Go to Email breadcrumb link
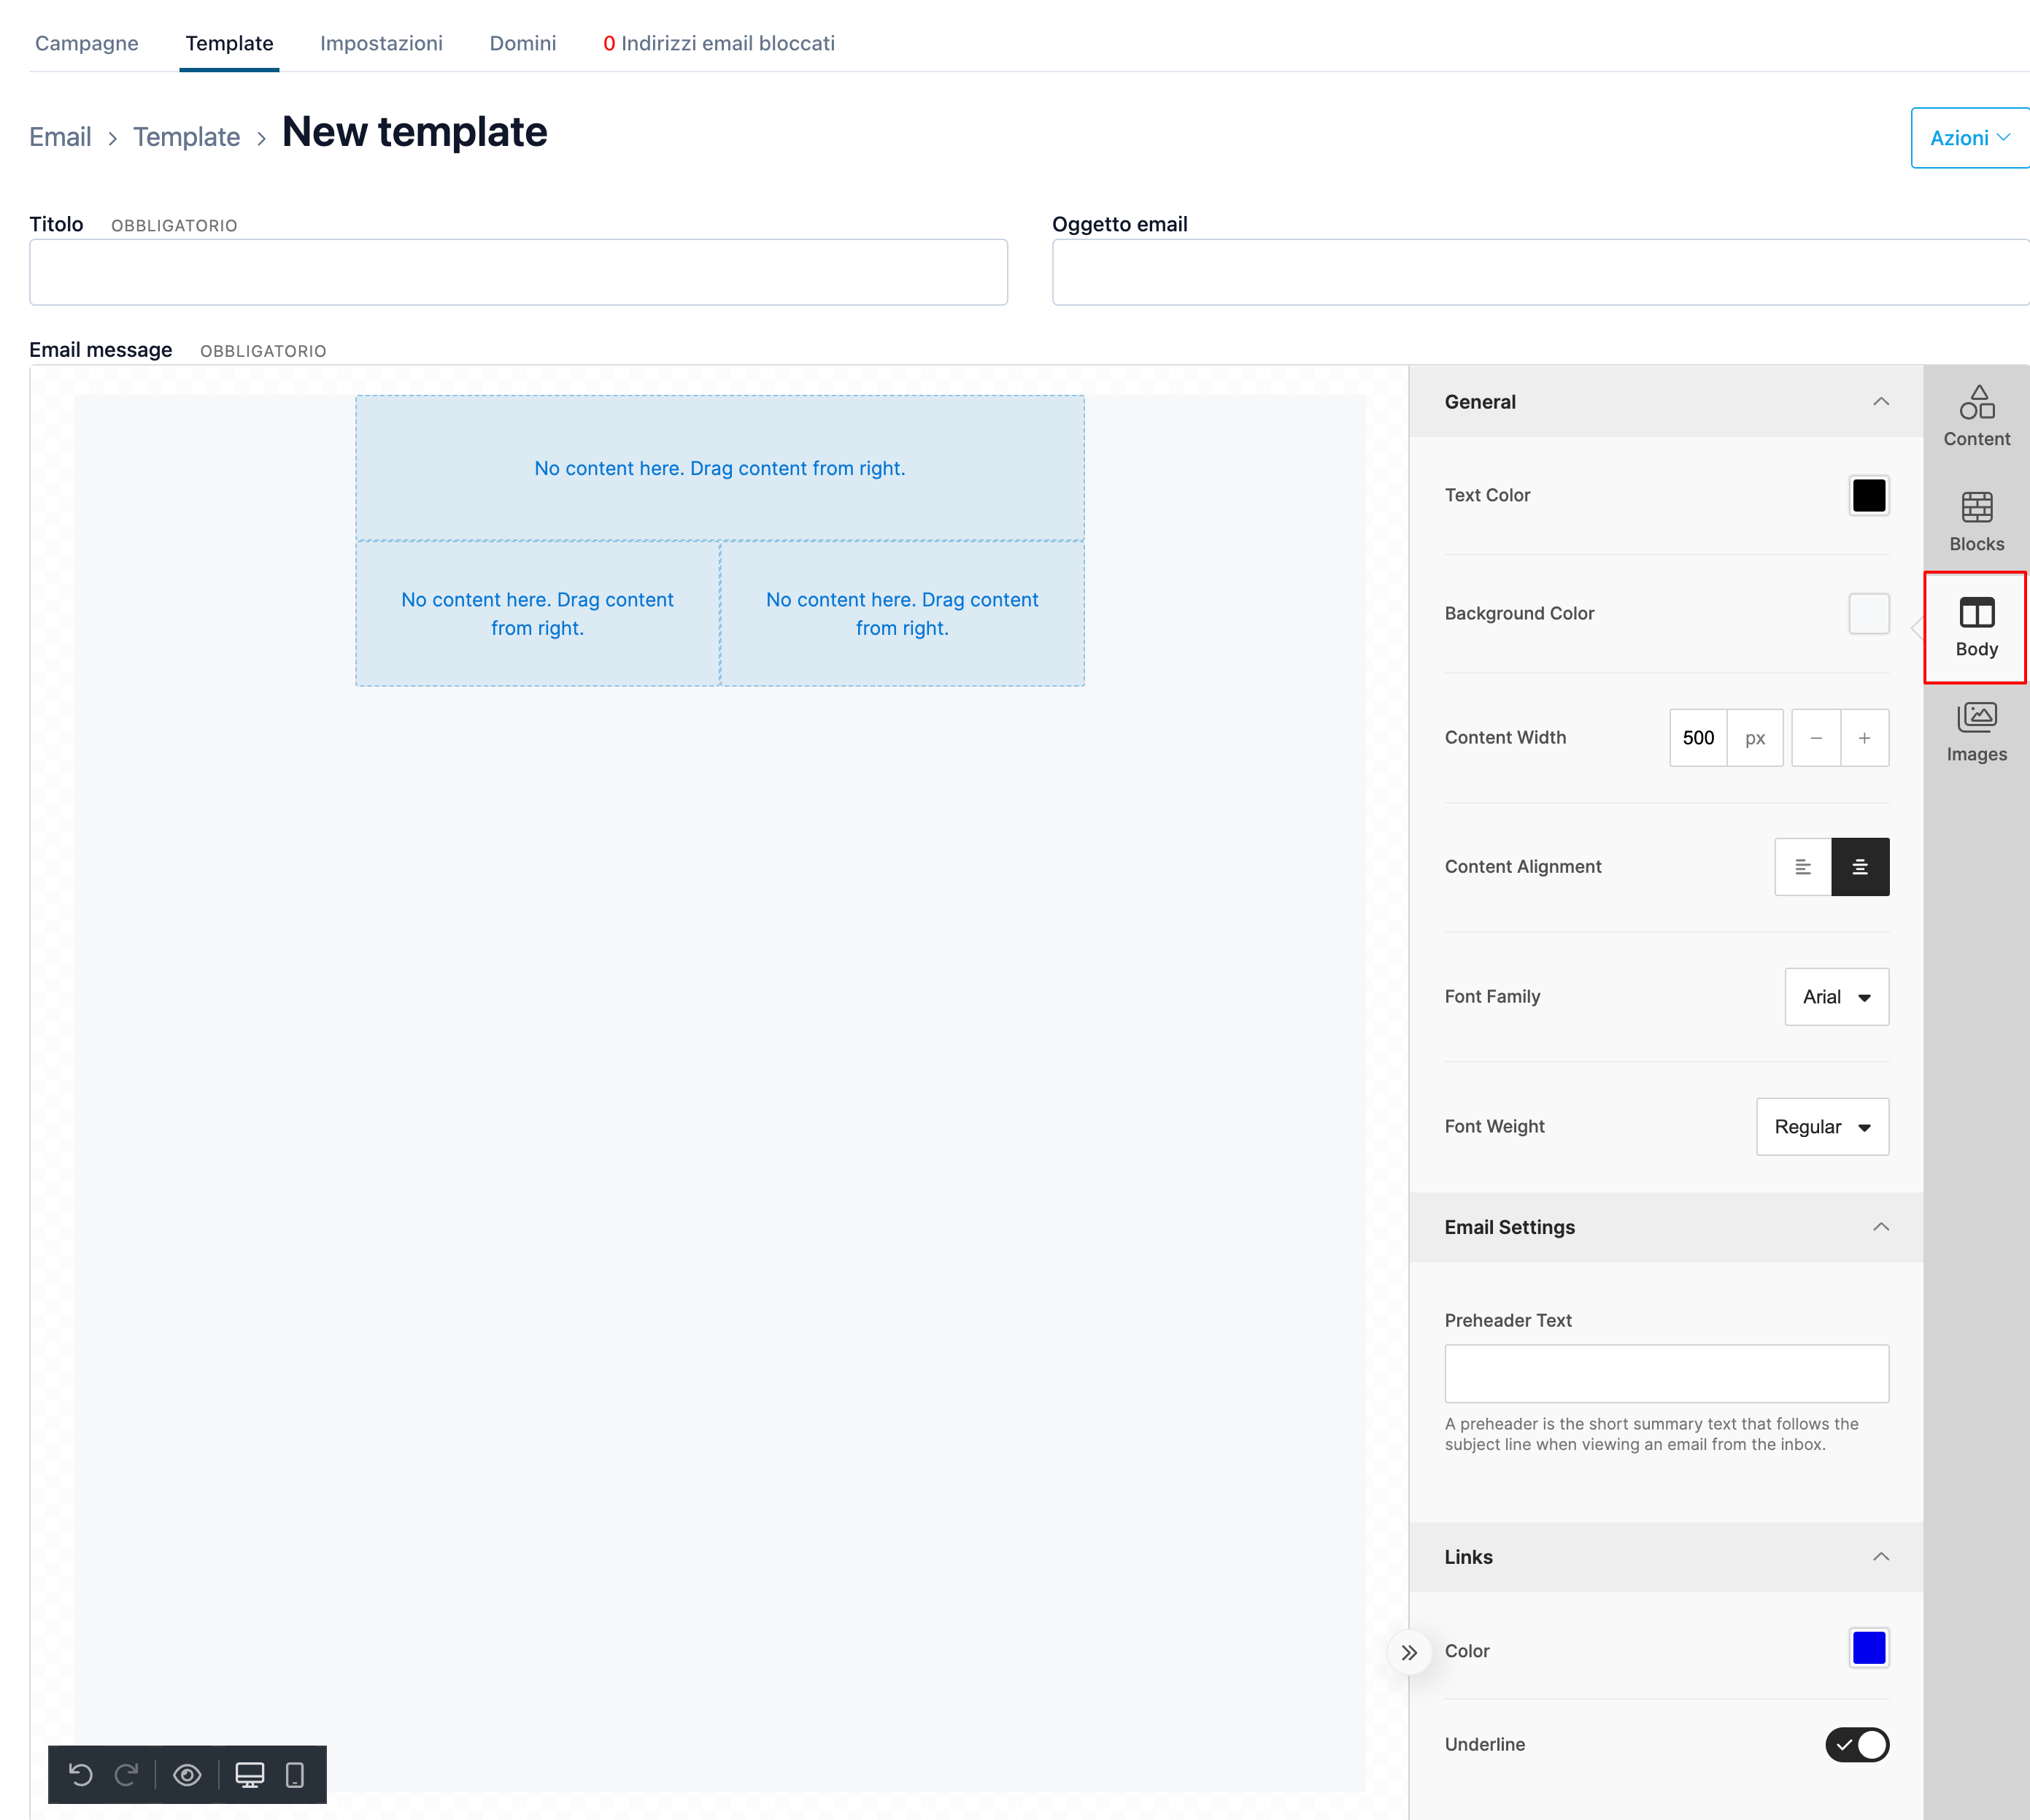 pyautogui.click(x=60, y=137)
